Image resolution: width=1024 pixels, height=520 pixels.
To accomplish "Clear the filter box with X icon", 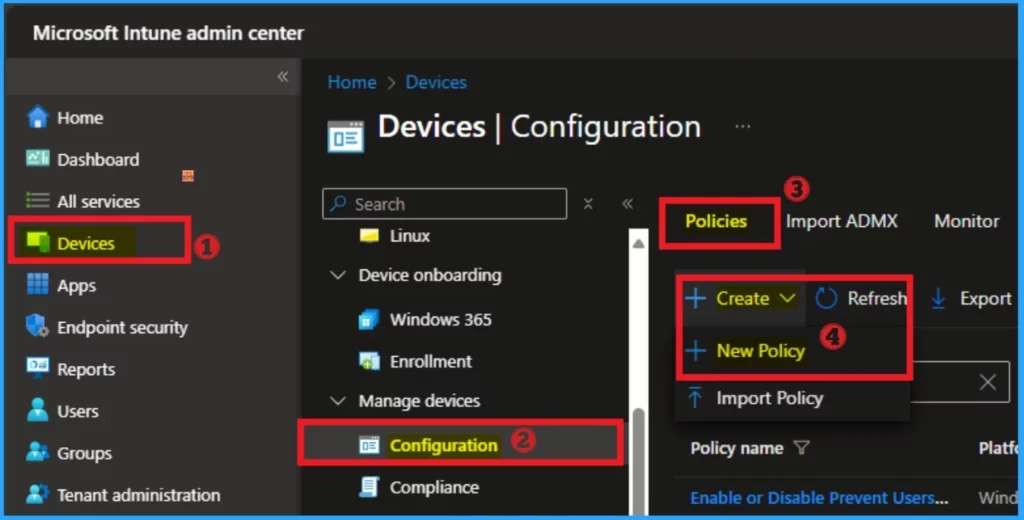I will pyautogui.click(x=987, y=382).
